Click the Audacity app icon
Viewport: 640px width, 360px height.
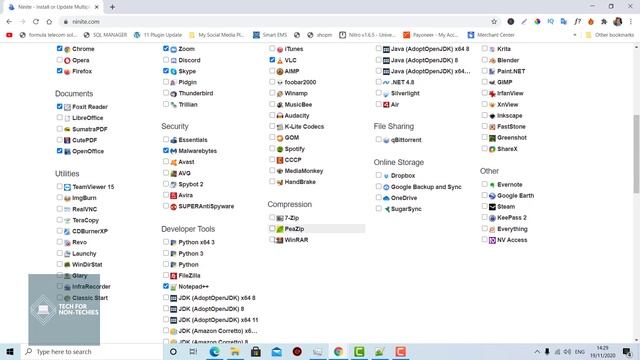[280, 116]
